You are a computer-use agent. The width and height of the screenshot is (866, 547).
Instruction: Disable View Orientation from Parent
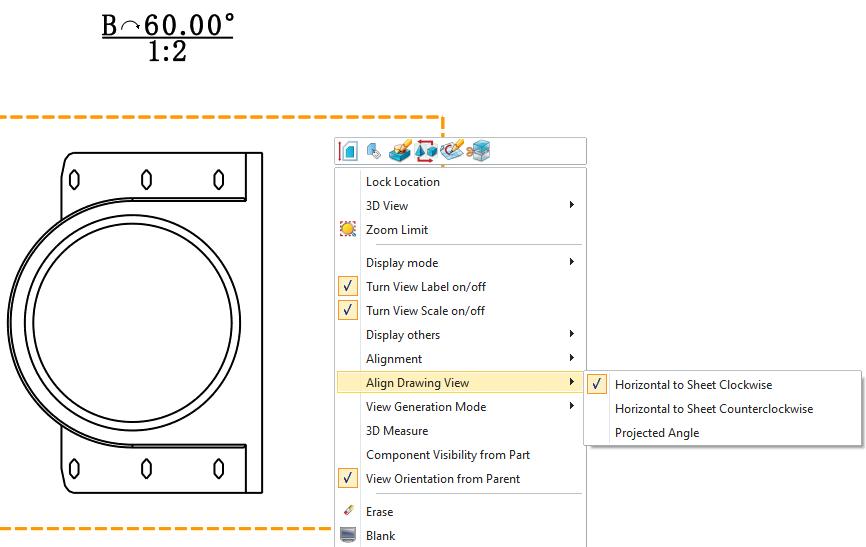(348, 479)
